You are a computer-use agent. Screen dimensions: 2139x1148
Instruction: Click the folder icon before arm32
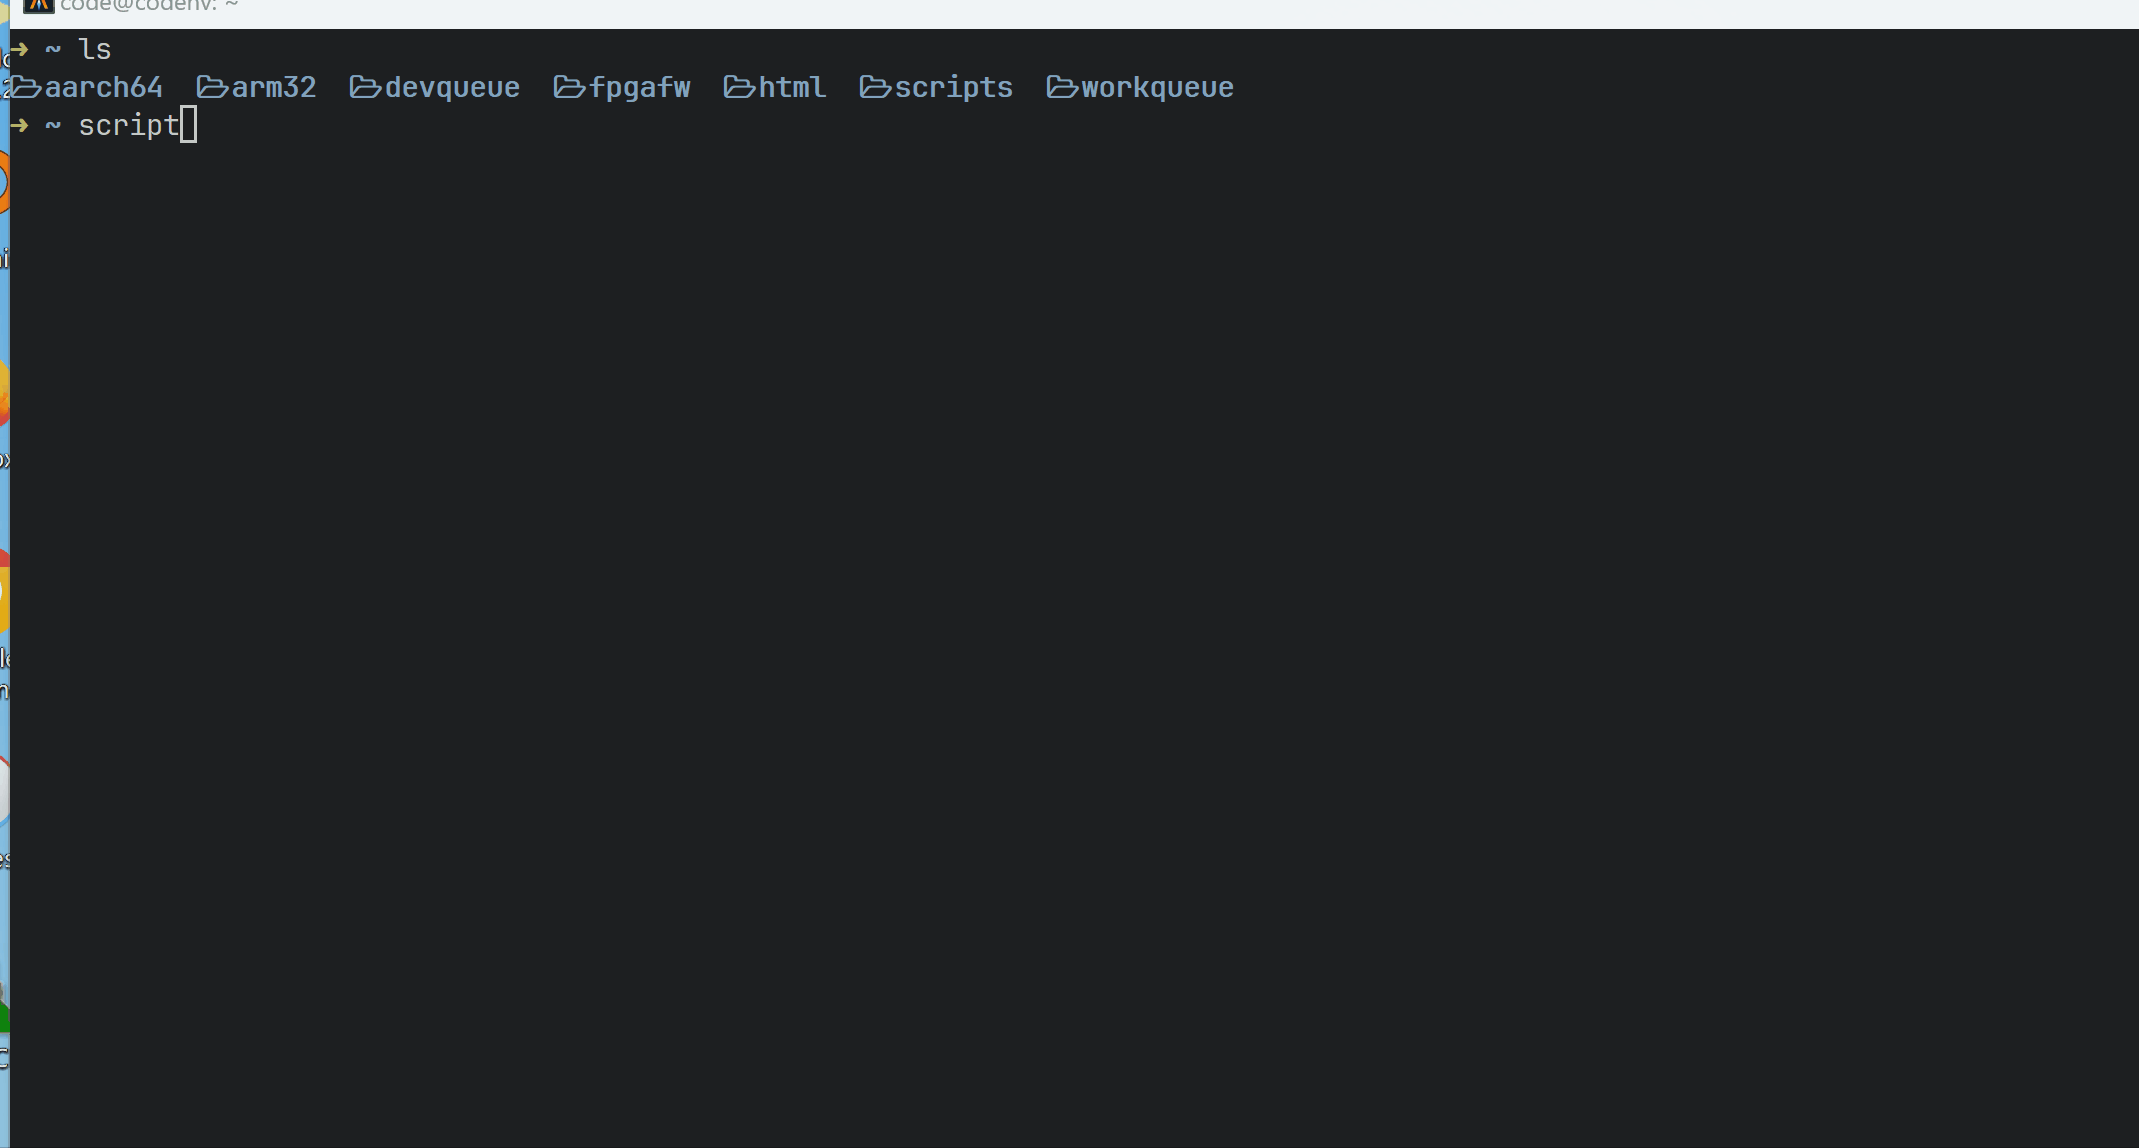tap(212, 87)
